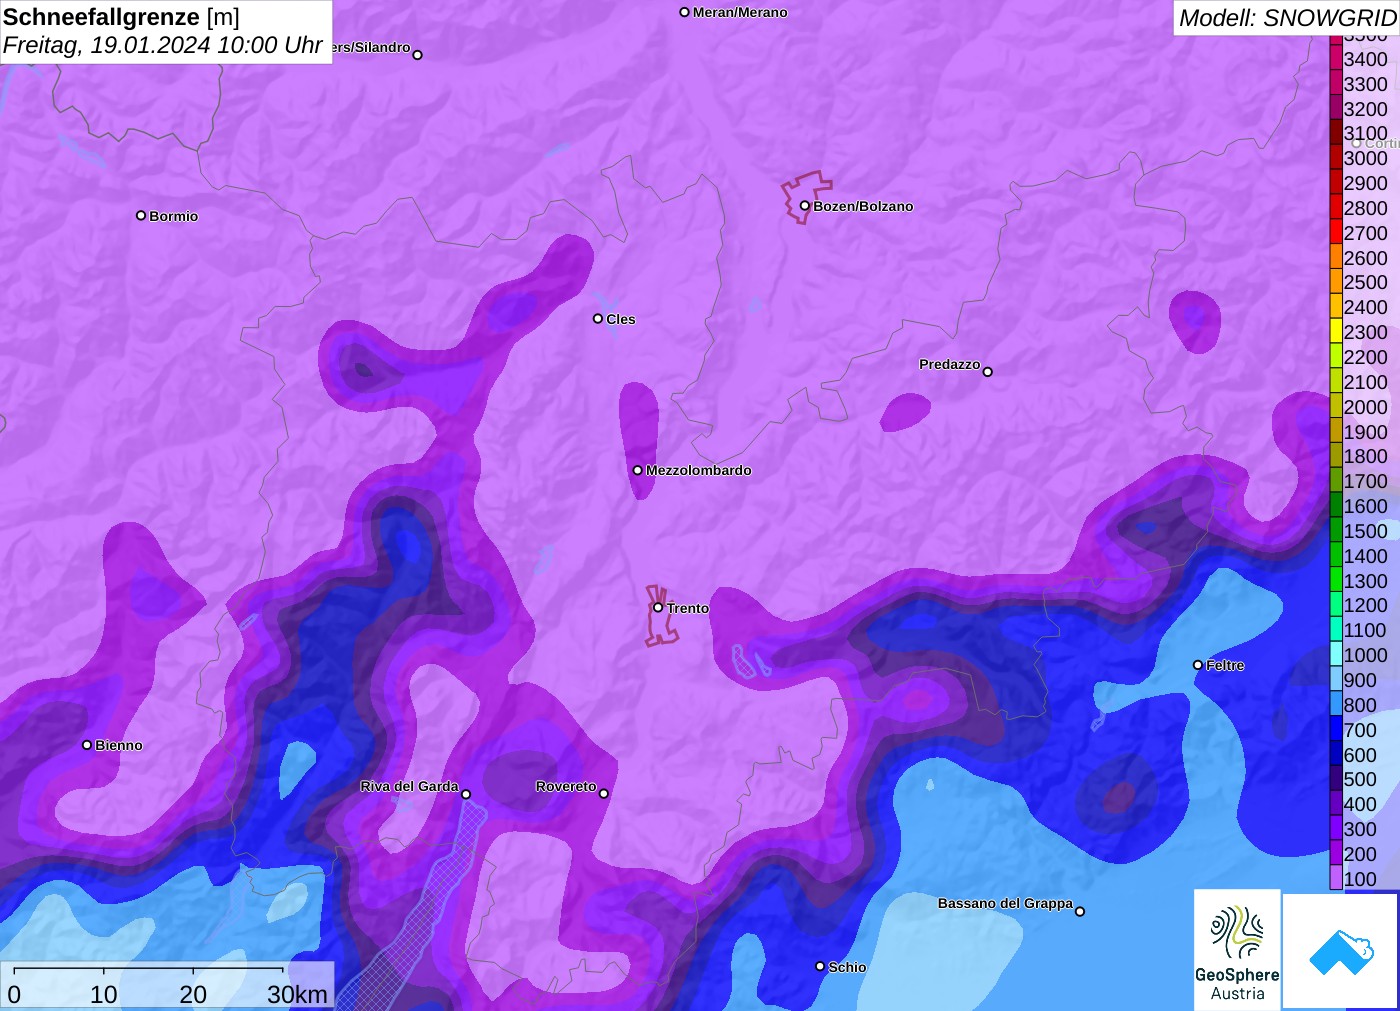The width and height of the screenshot is (1400, 1011).
Task: Select the Riva del Garda marker
Action: click(466, 794)
